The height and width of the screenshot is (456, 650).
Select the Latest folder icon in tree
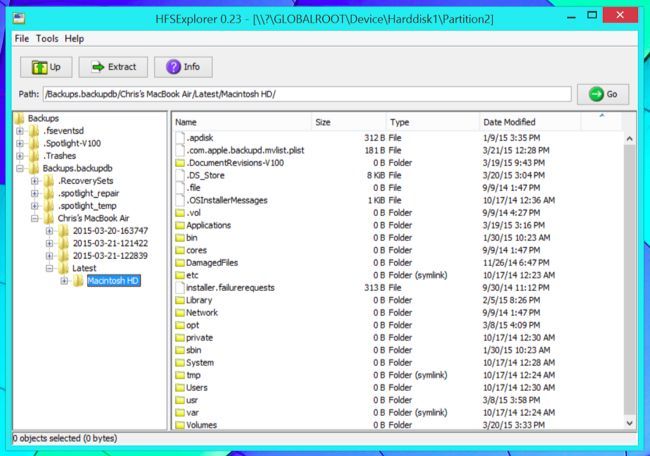tap(63, 268)
